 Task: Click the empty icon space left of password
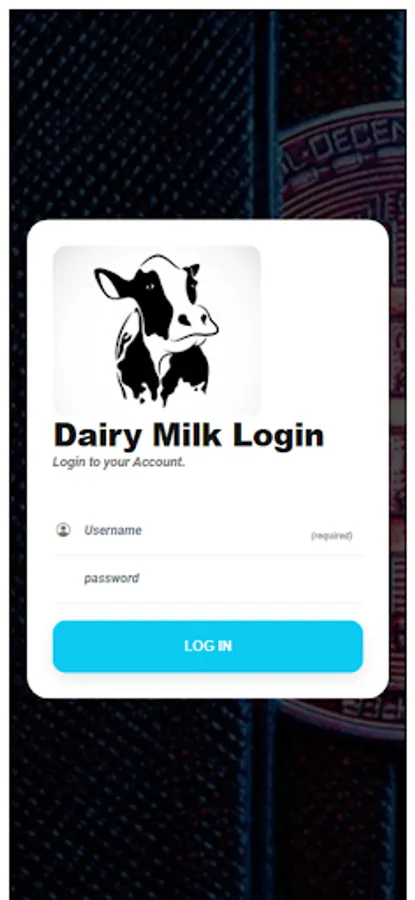point(63,578)
